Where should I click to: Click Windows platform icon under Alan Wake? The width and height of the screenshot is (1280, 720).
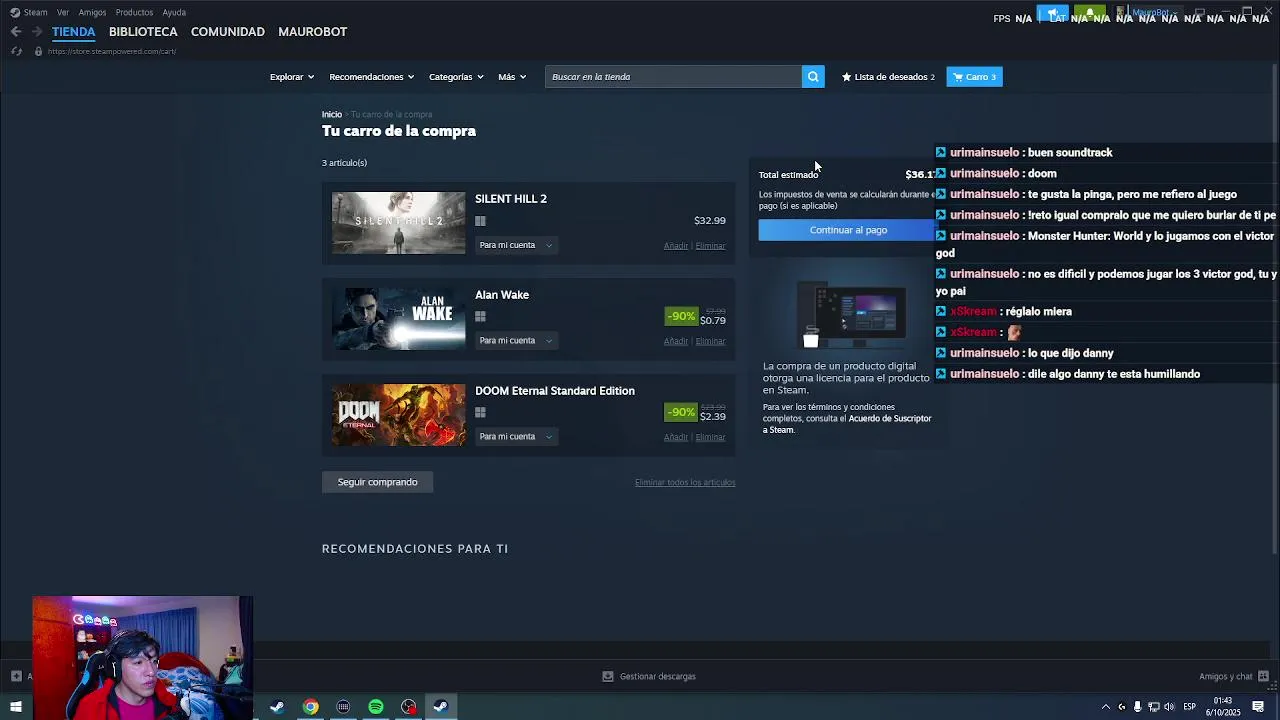click(480, 317)
